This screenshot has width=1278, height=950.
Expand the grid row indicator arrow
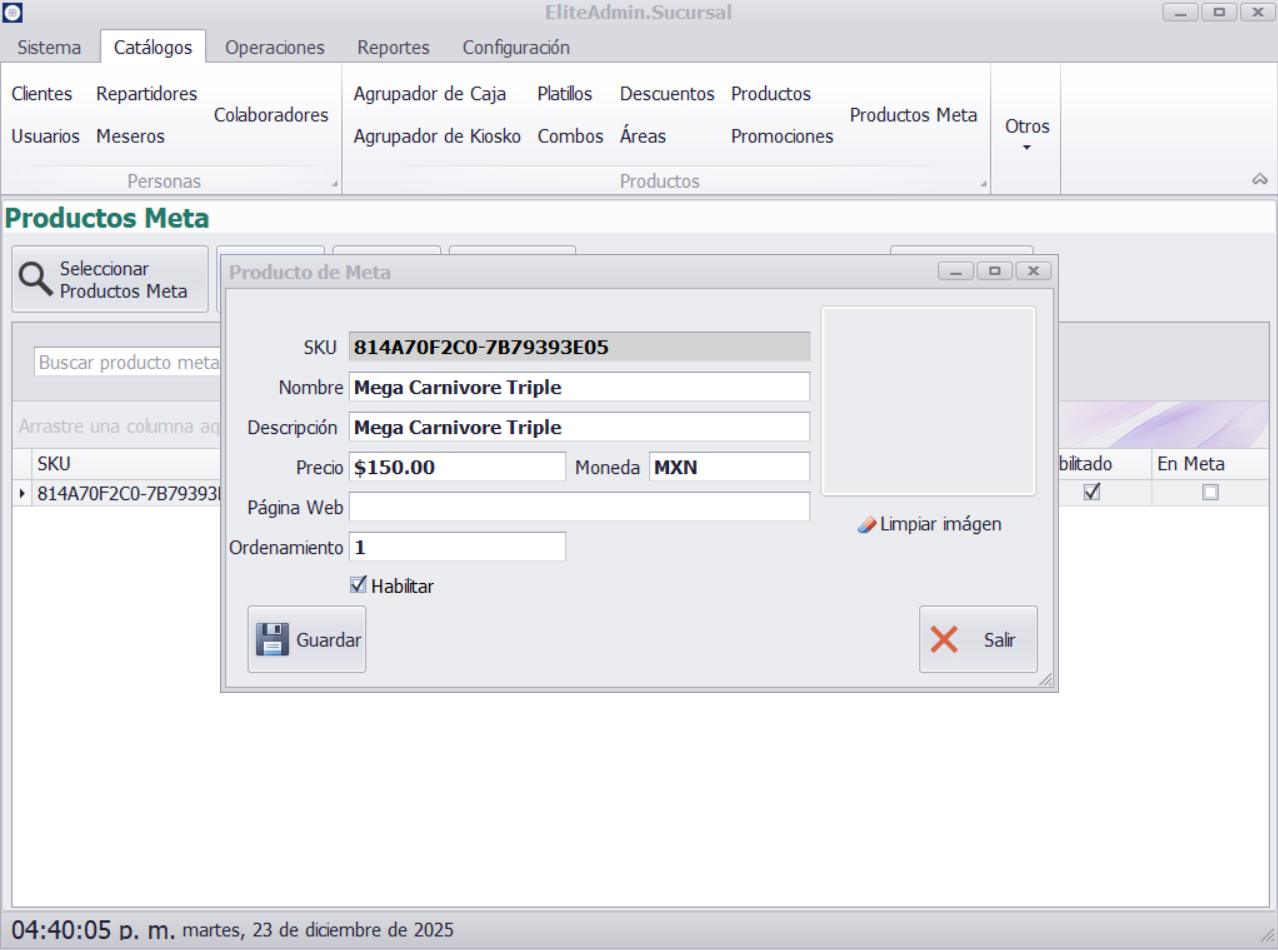[x=22, y=493]
